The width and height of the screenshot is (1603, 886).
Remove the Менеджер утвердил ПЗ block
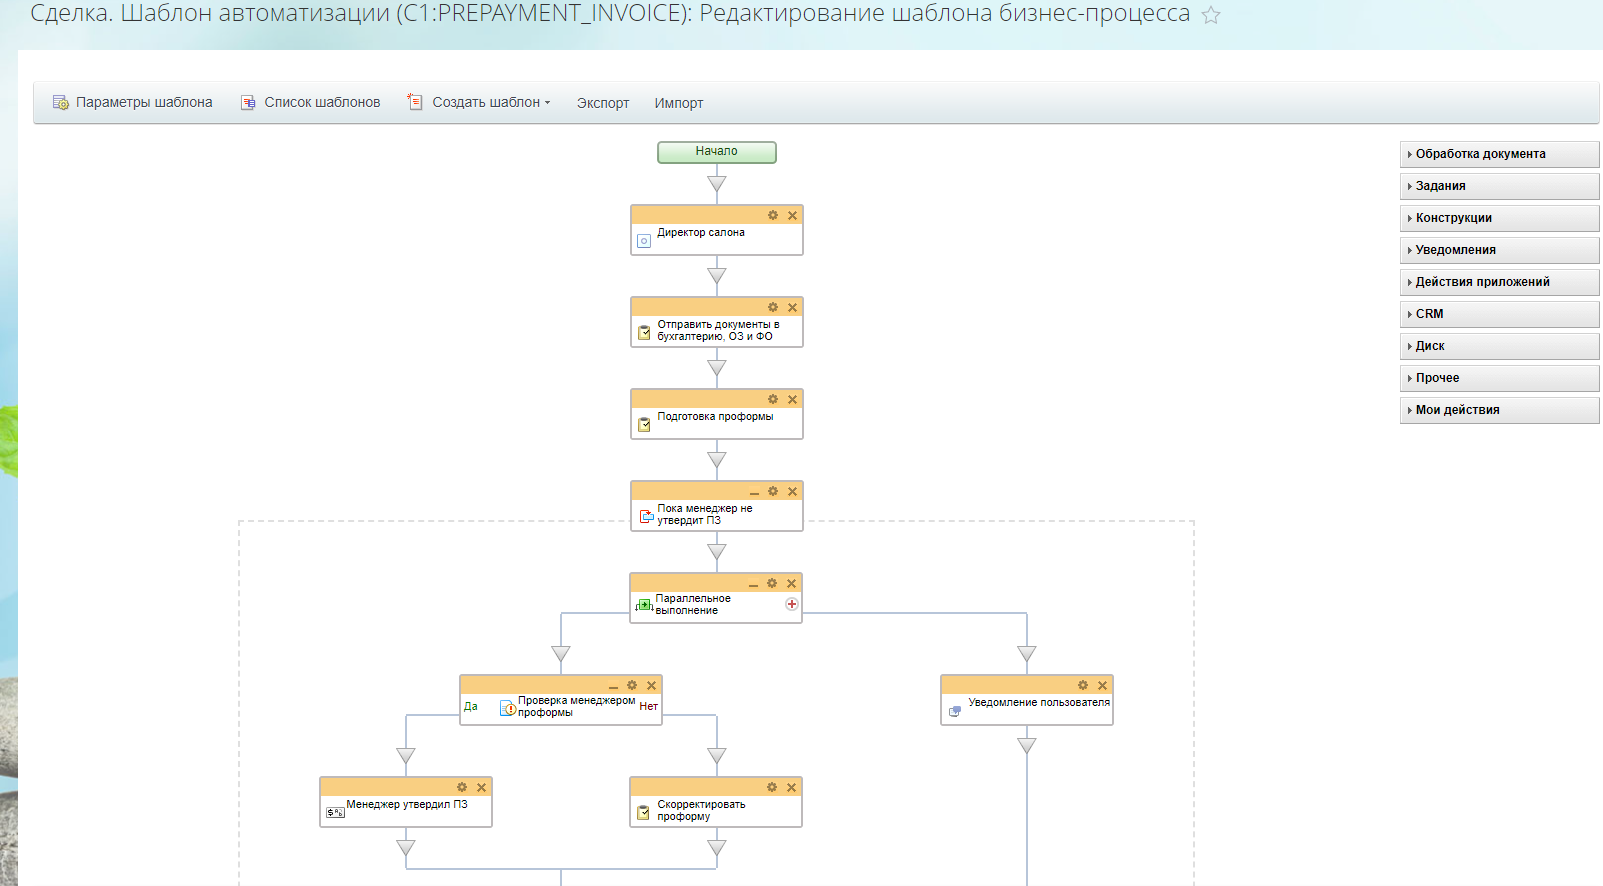point(481,788)
